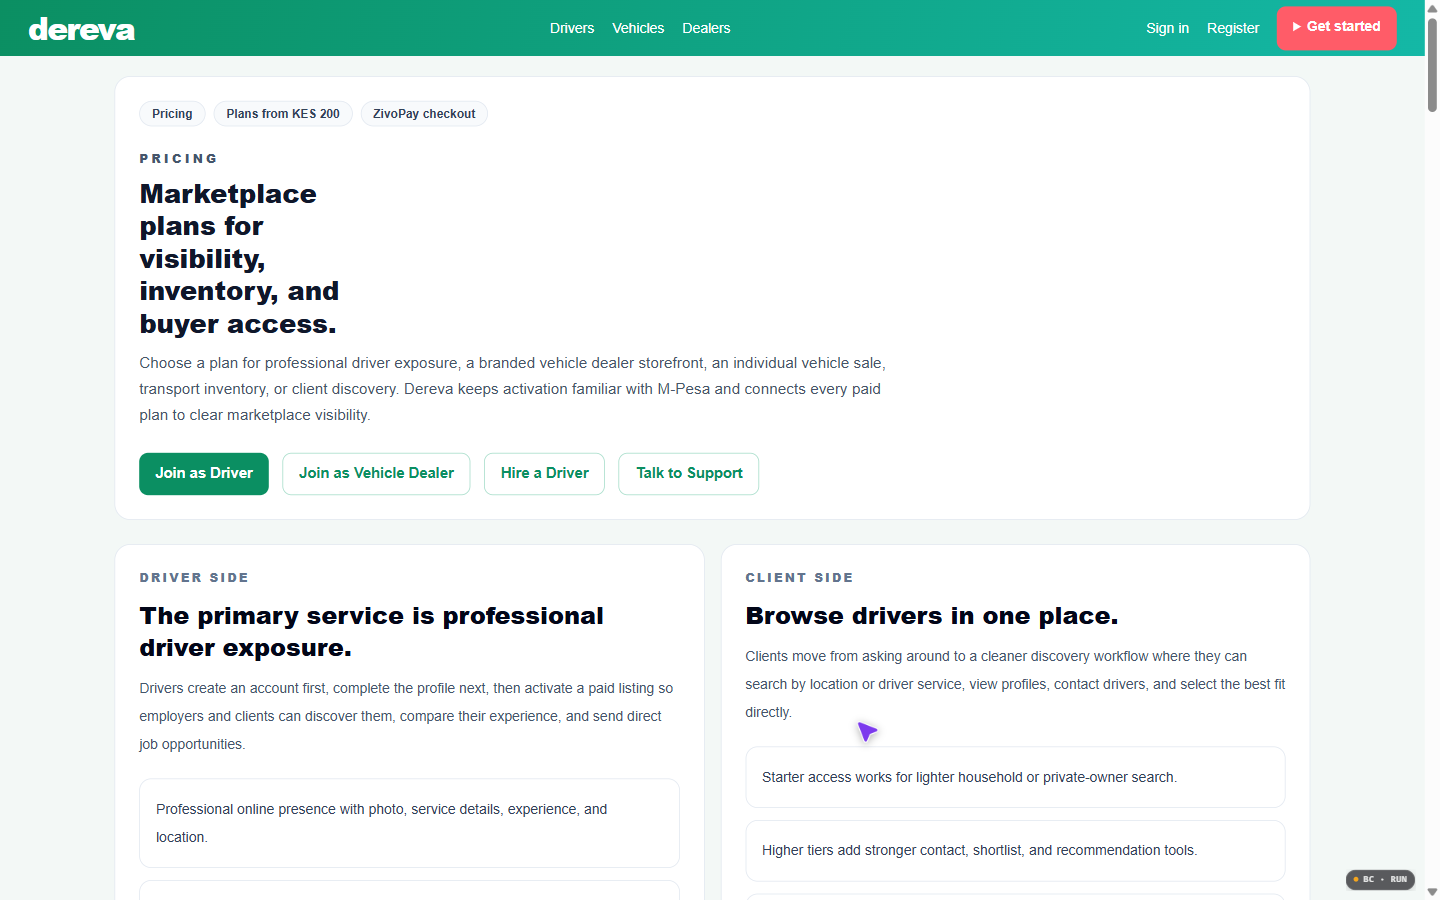Click the Hire a Driver button

click(x=545, y=474)
